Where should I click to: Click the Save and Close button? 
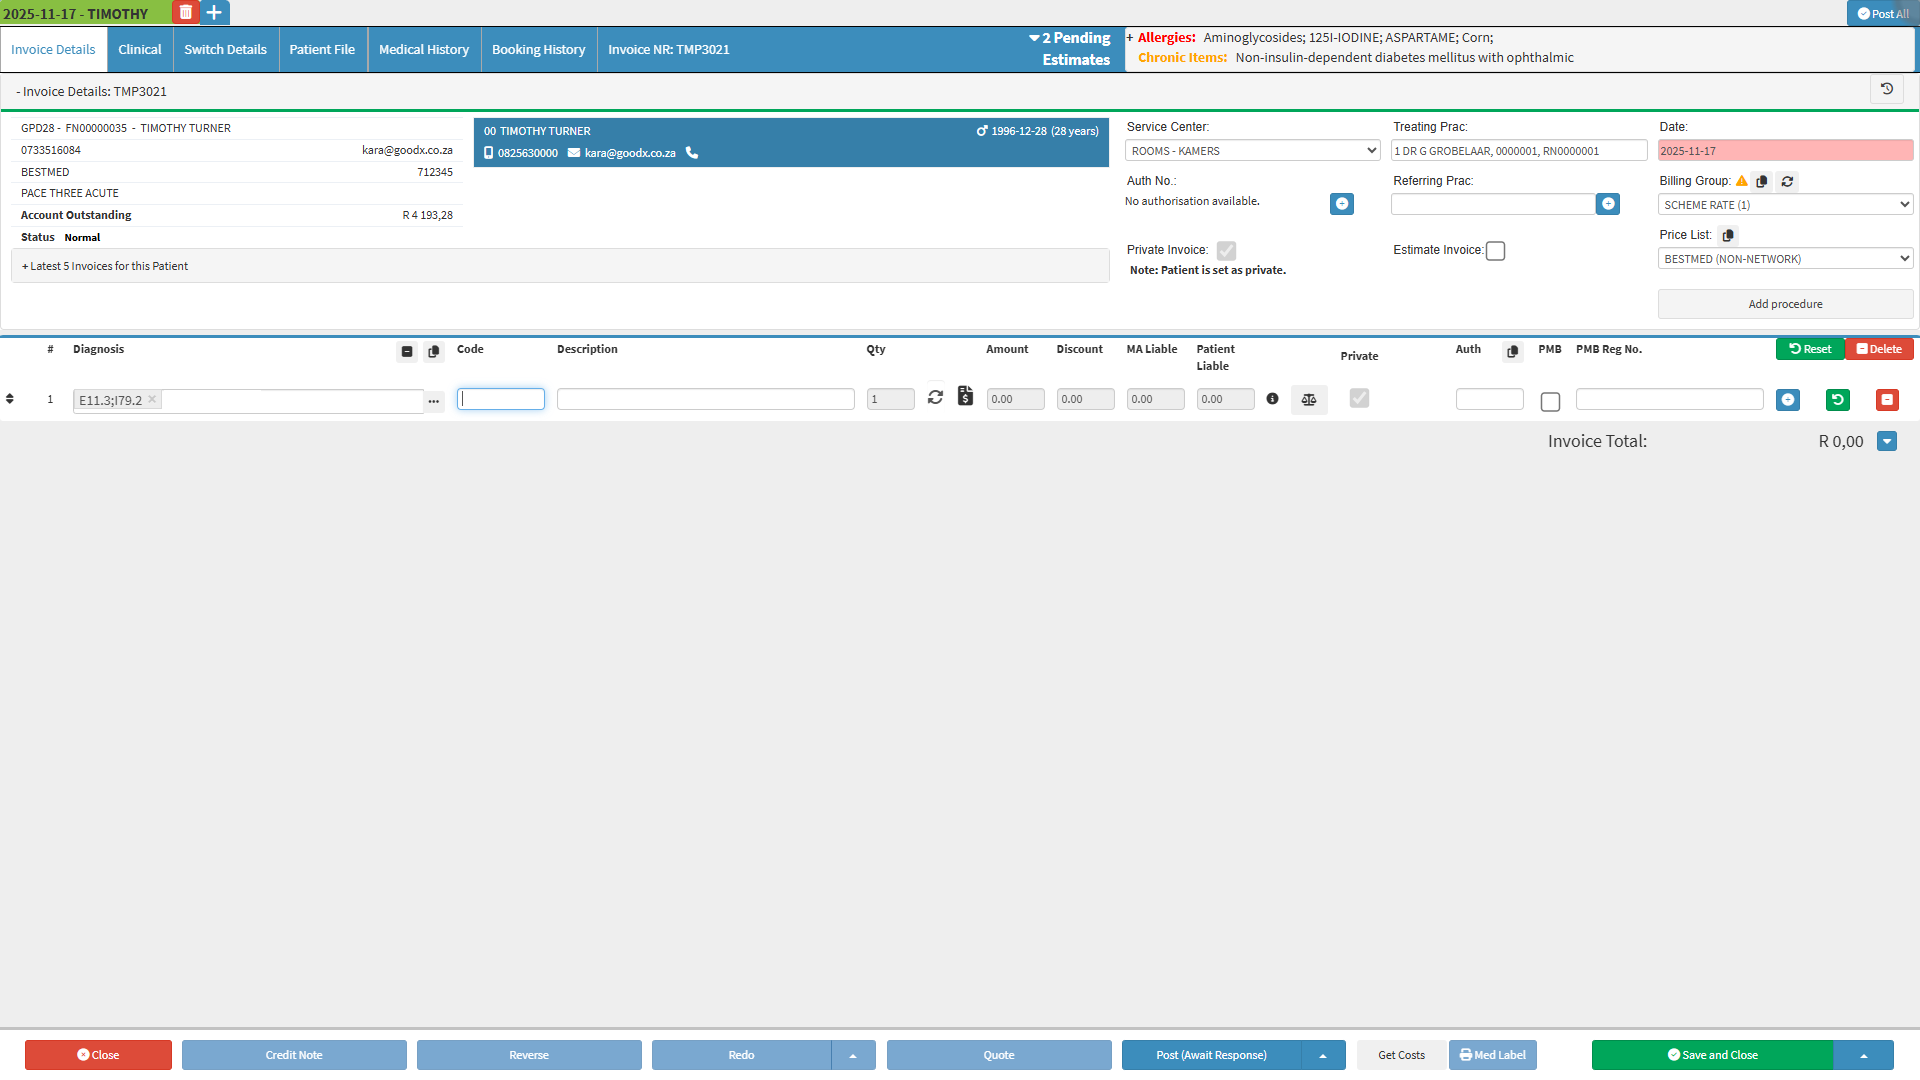coord(1712,1055)
